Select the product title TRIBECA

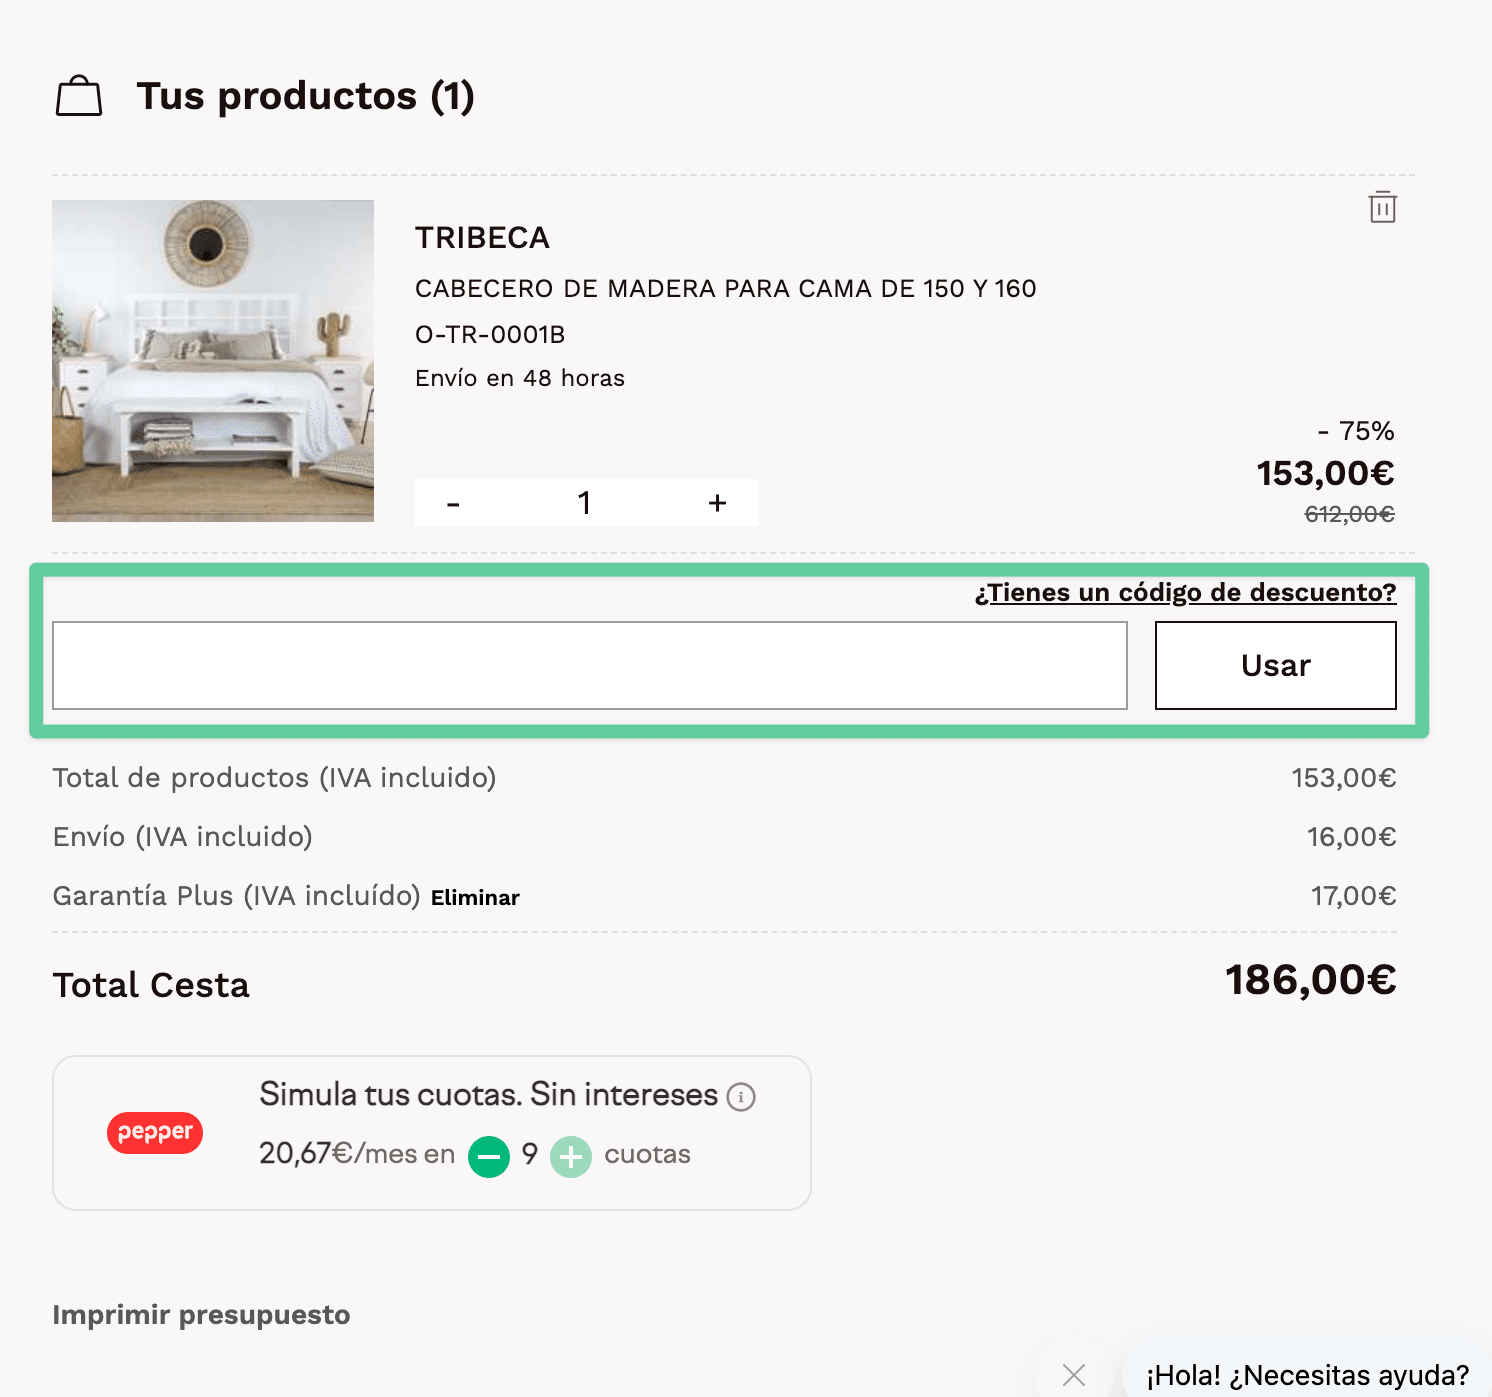481,238
